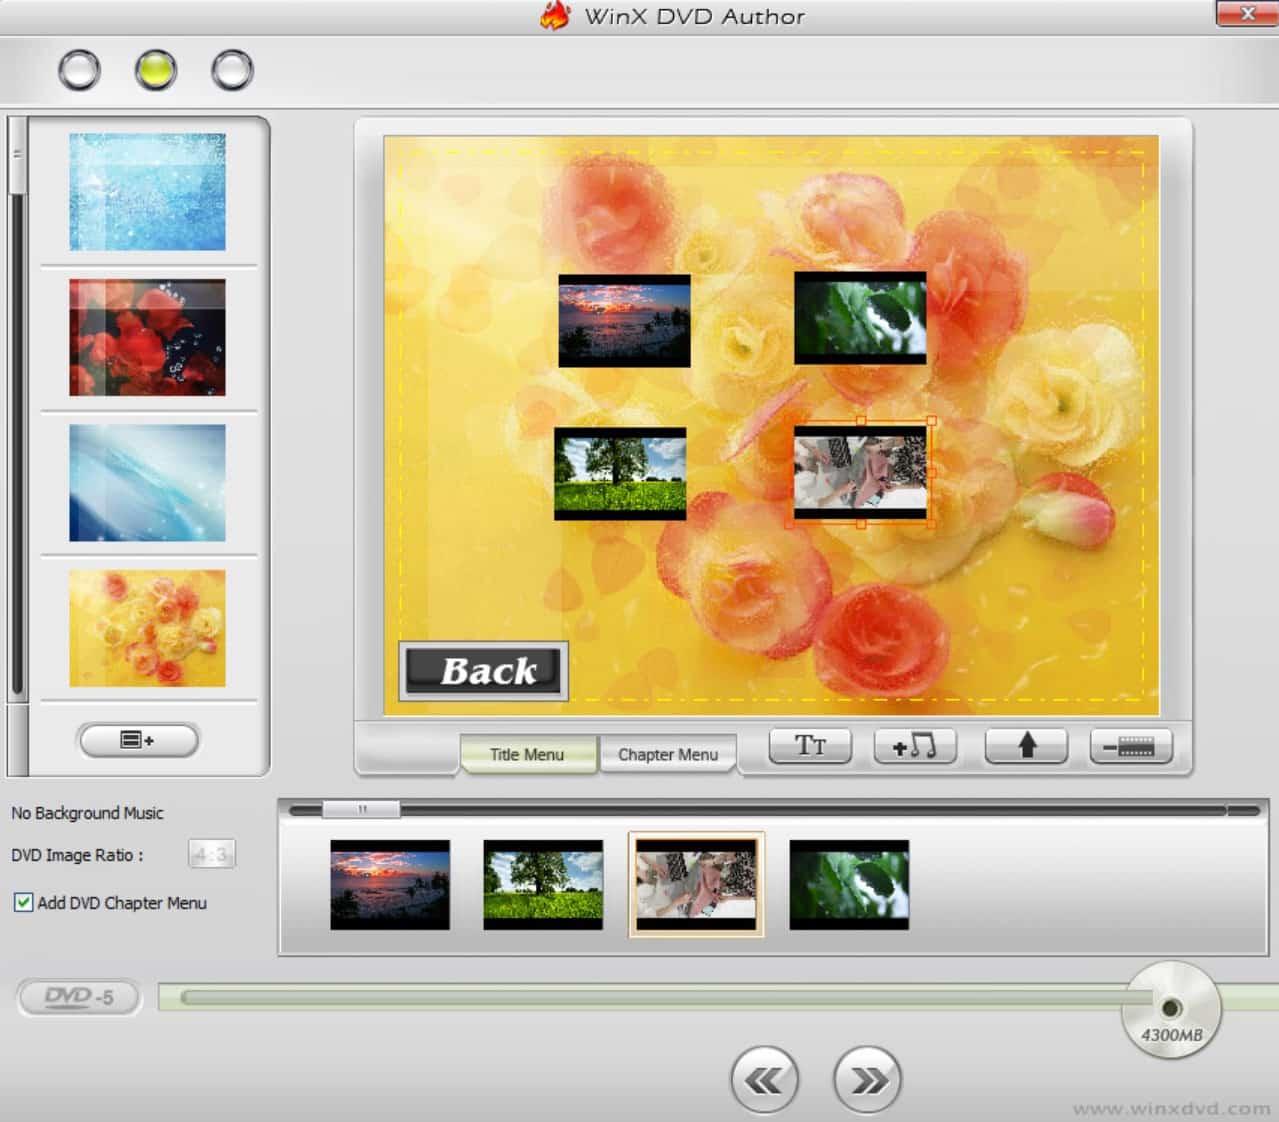This screenshot has width=1279, height=1122.
Task: Click the WinX DVD Author flame logo
Action: (556, 15)
